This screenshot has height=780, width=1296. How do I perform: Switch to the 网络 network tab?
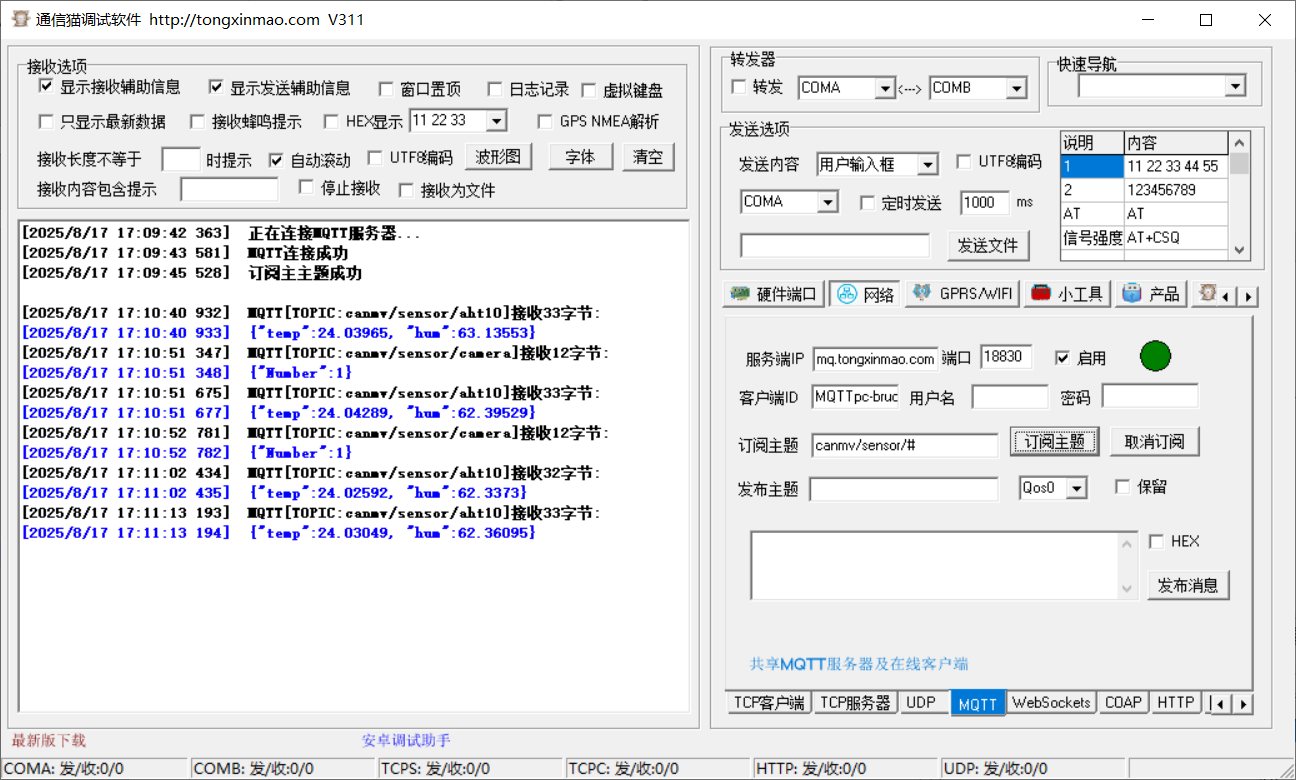tap(866, 294)
